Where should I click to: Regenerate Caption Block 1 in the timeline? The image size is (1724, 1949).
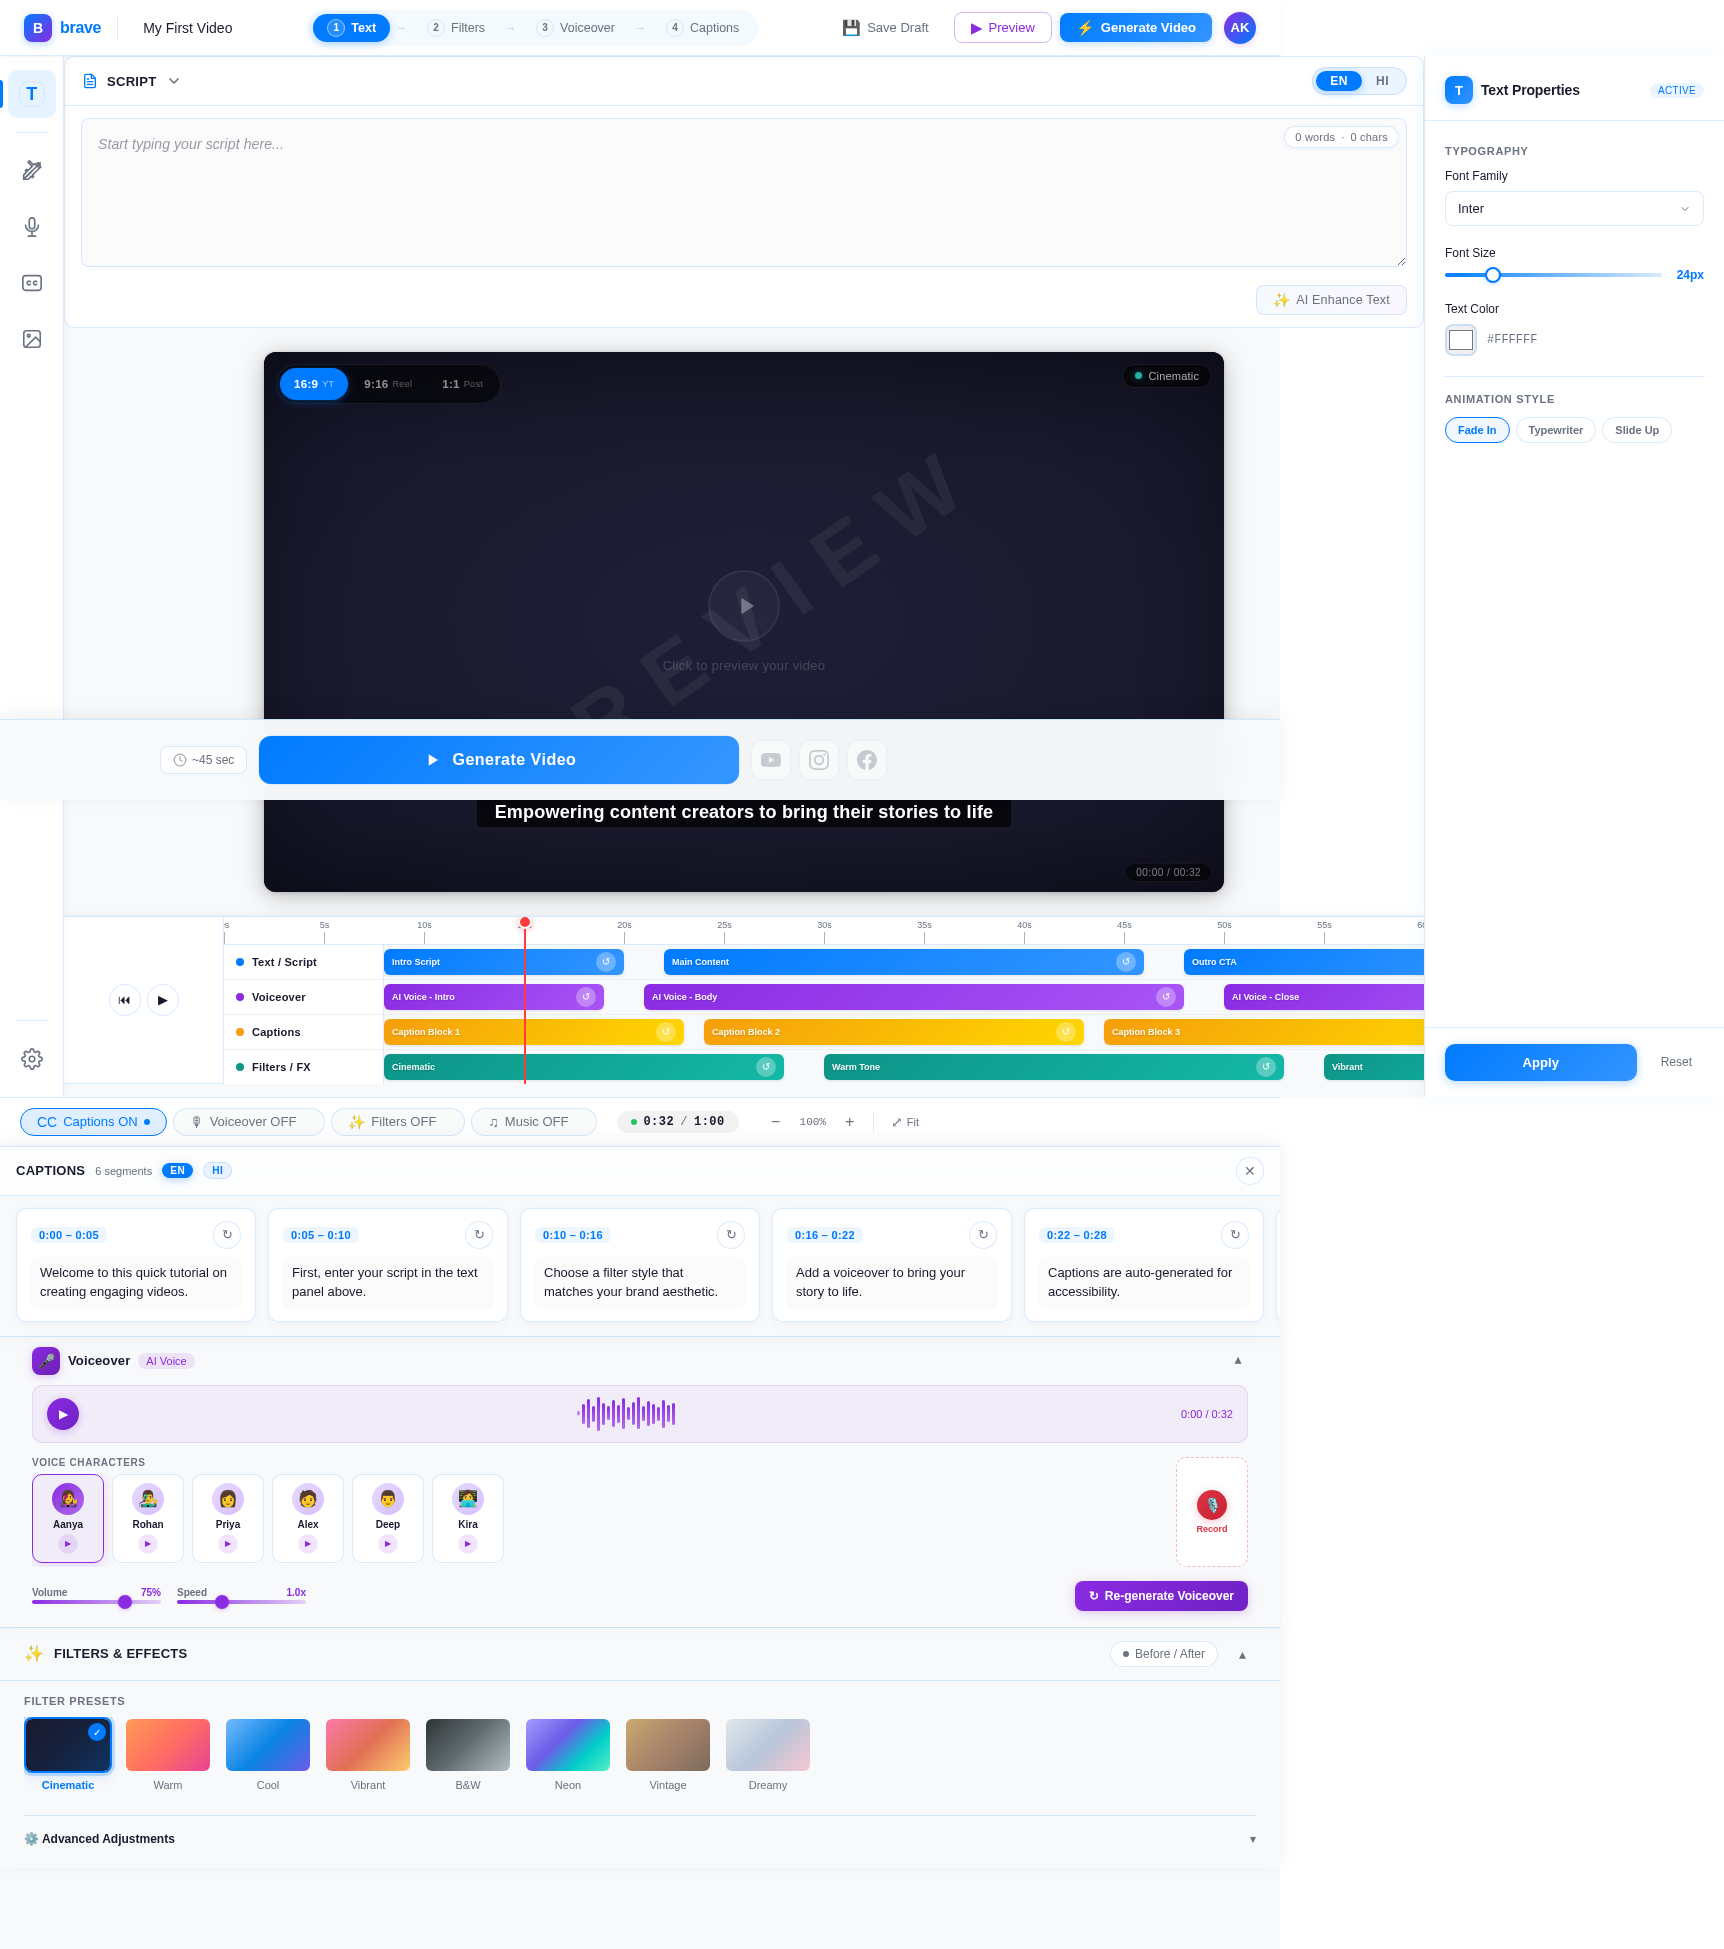666,1031
